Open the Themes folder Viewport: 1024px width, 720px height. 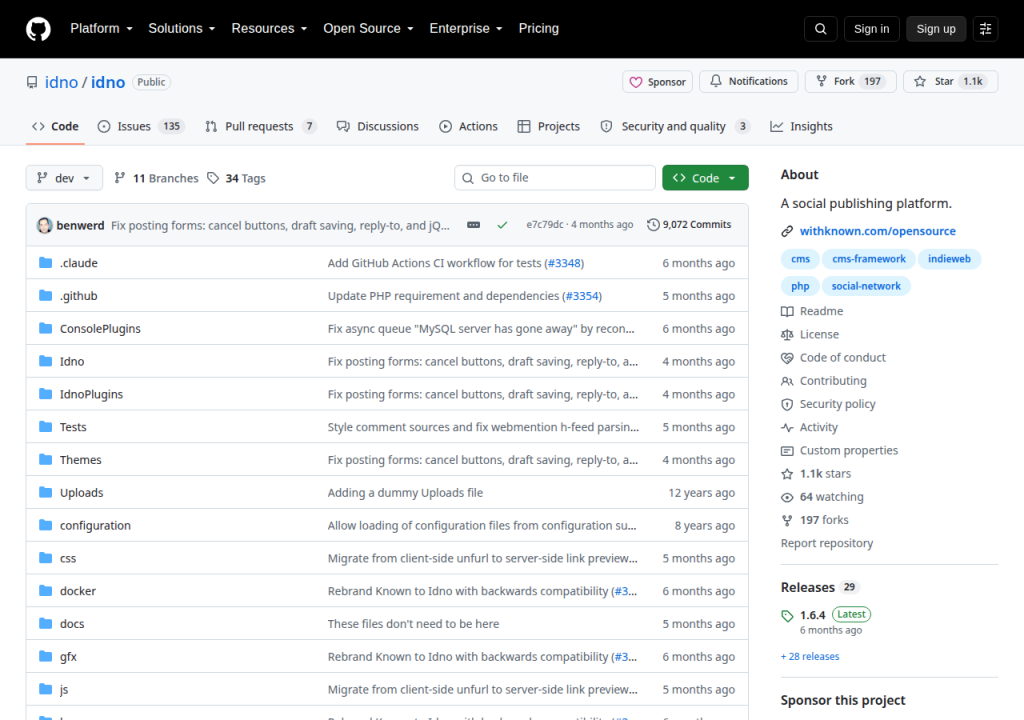(x=80, y=460)
